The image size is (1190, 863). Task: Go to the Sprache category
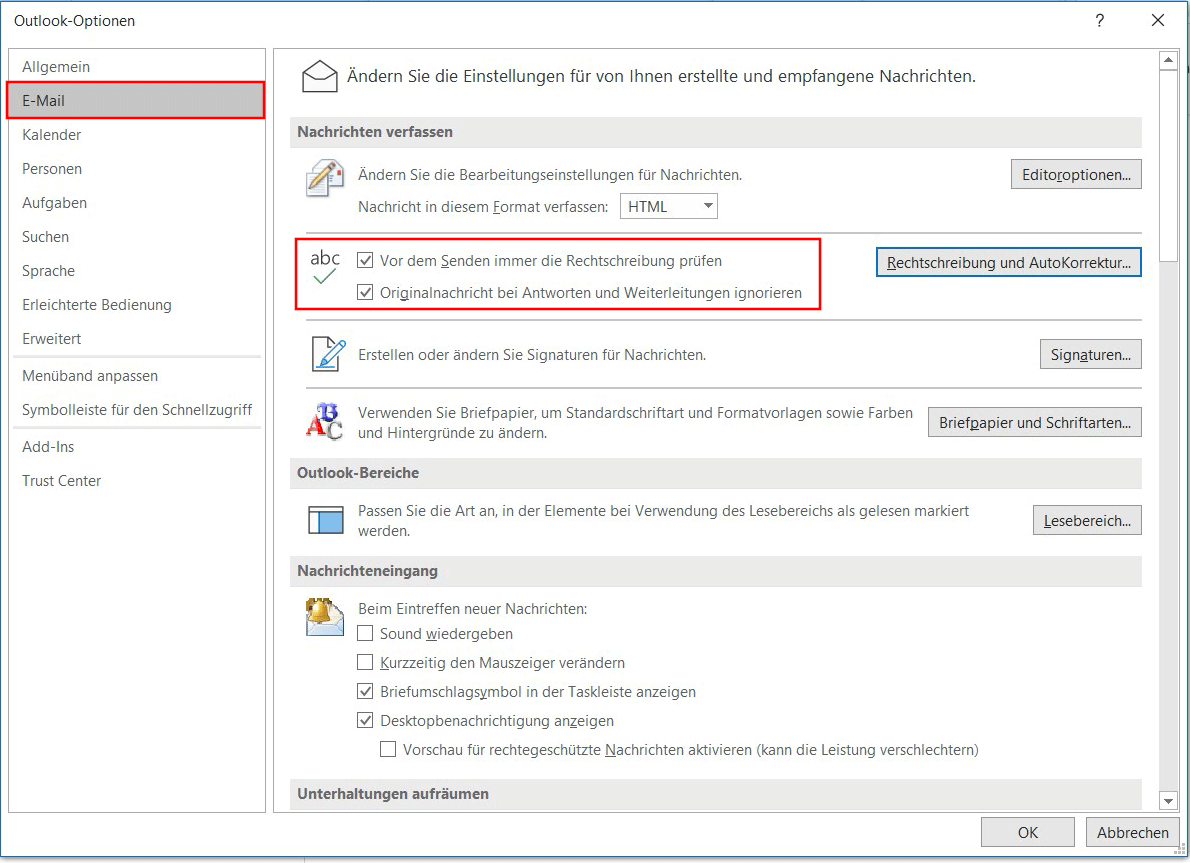click(137, 271)
